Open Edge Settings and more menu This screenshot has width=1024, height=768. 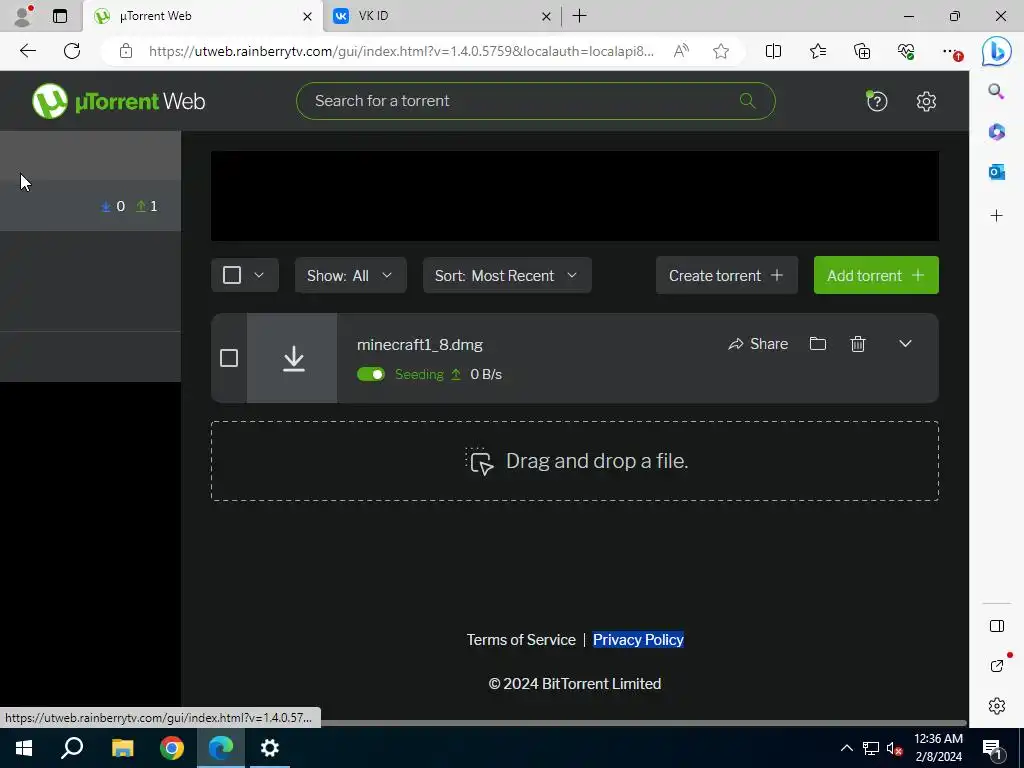click(x=951, y=51)
